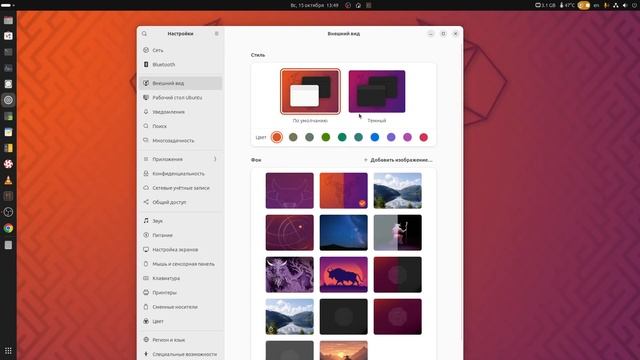
Task: Open Уведомления (Notifications) settings
Action: point(180,112)
